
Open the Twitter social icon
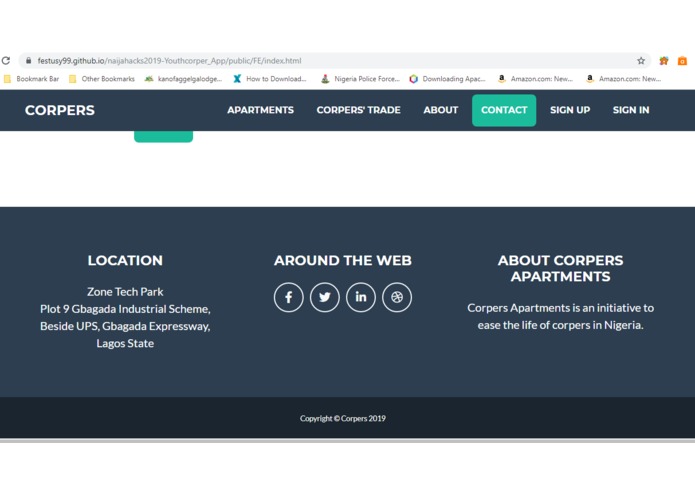coord(325,297)
